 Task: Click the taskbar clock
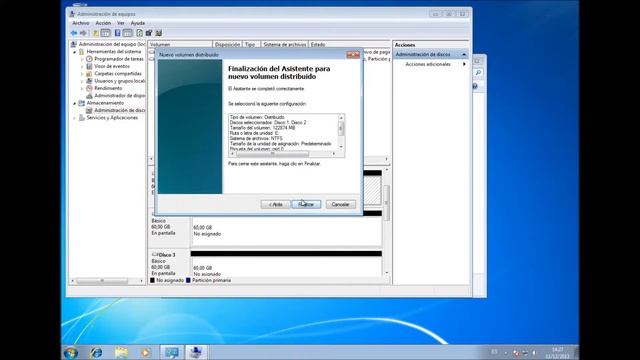(557, 353)
